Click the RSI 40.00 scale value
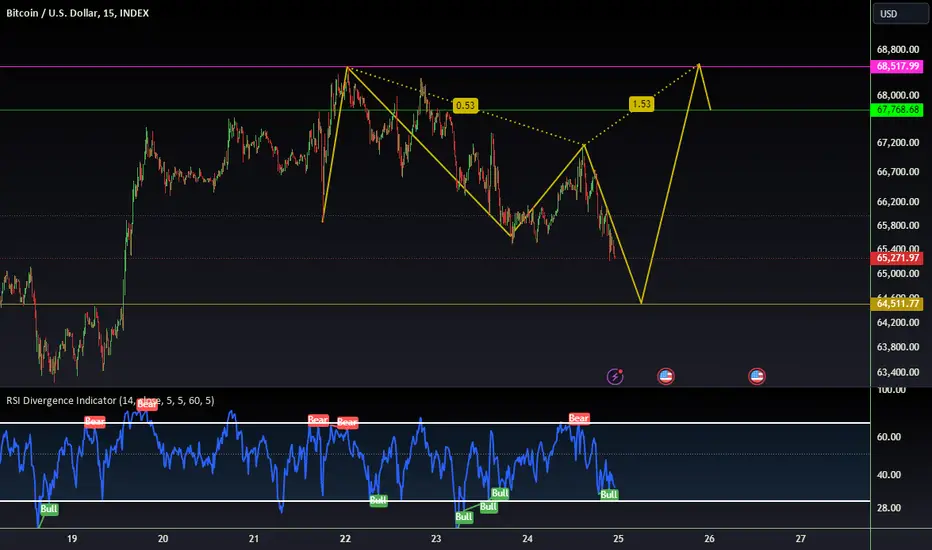The height and width of the screenshot is (550, 932). [x=889, y=474]
